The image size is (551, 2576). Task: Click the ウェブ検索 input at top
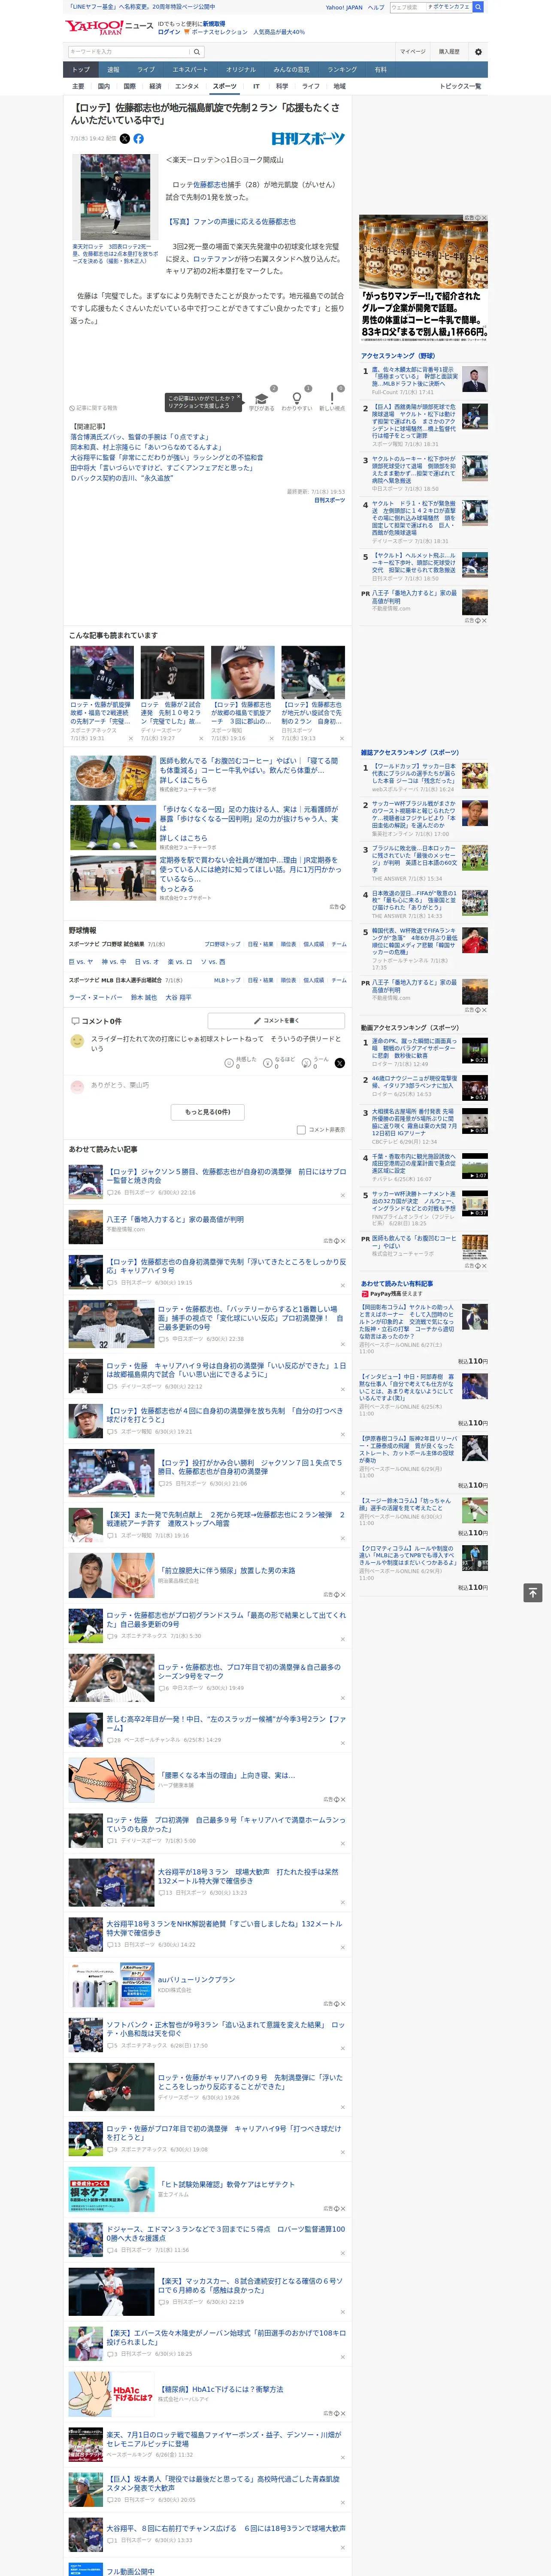tap(408, 7)
